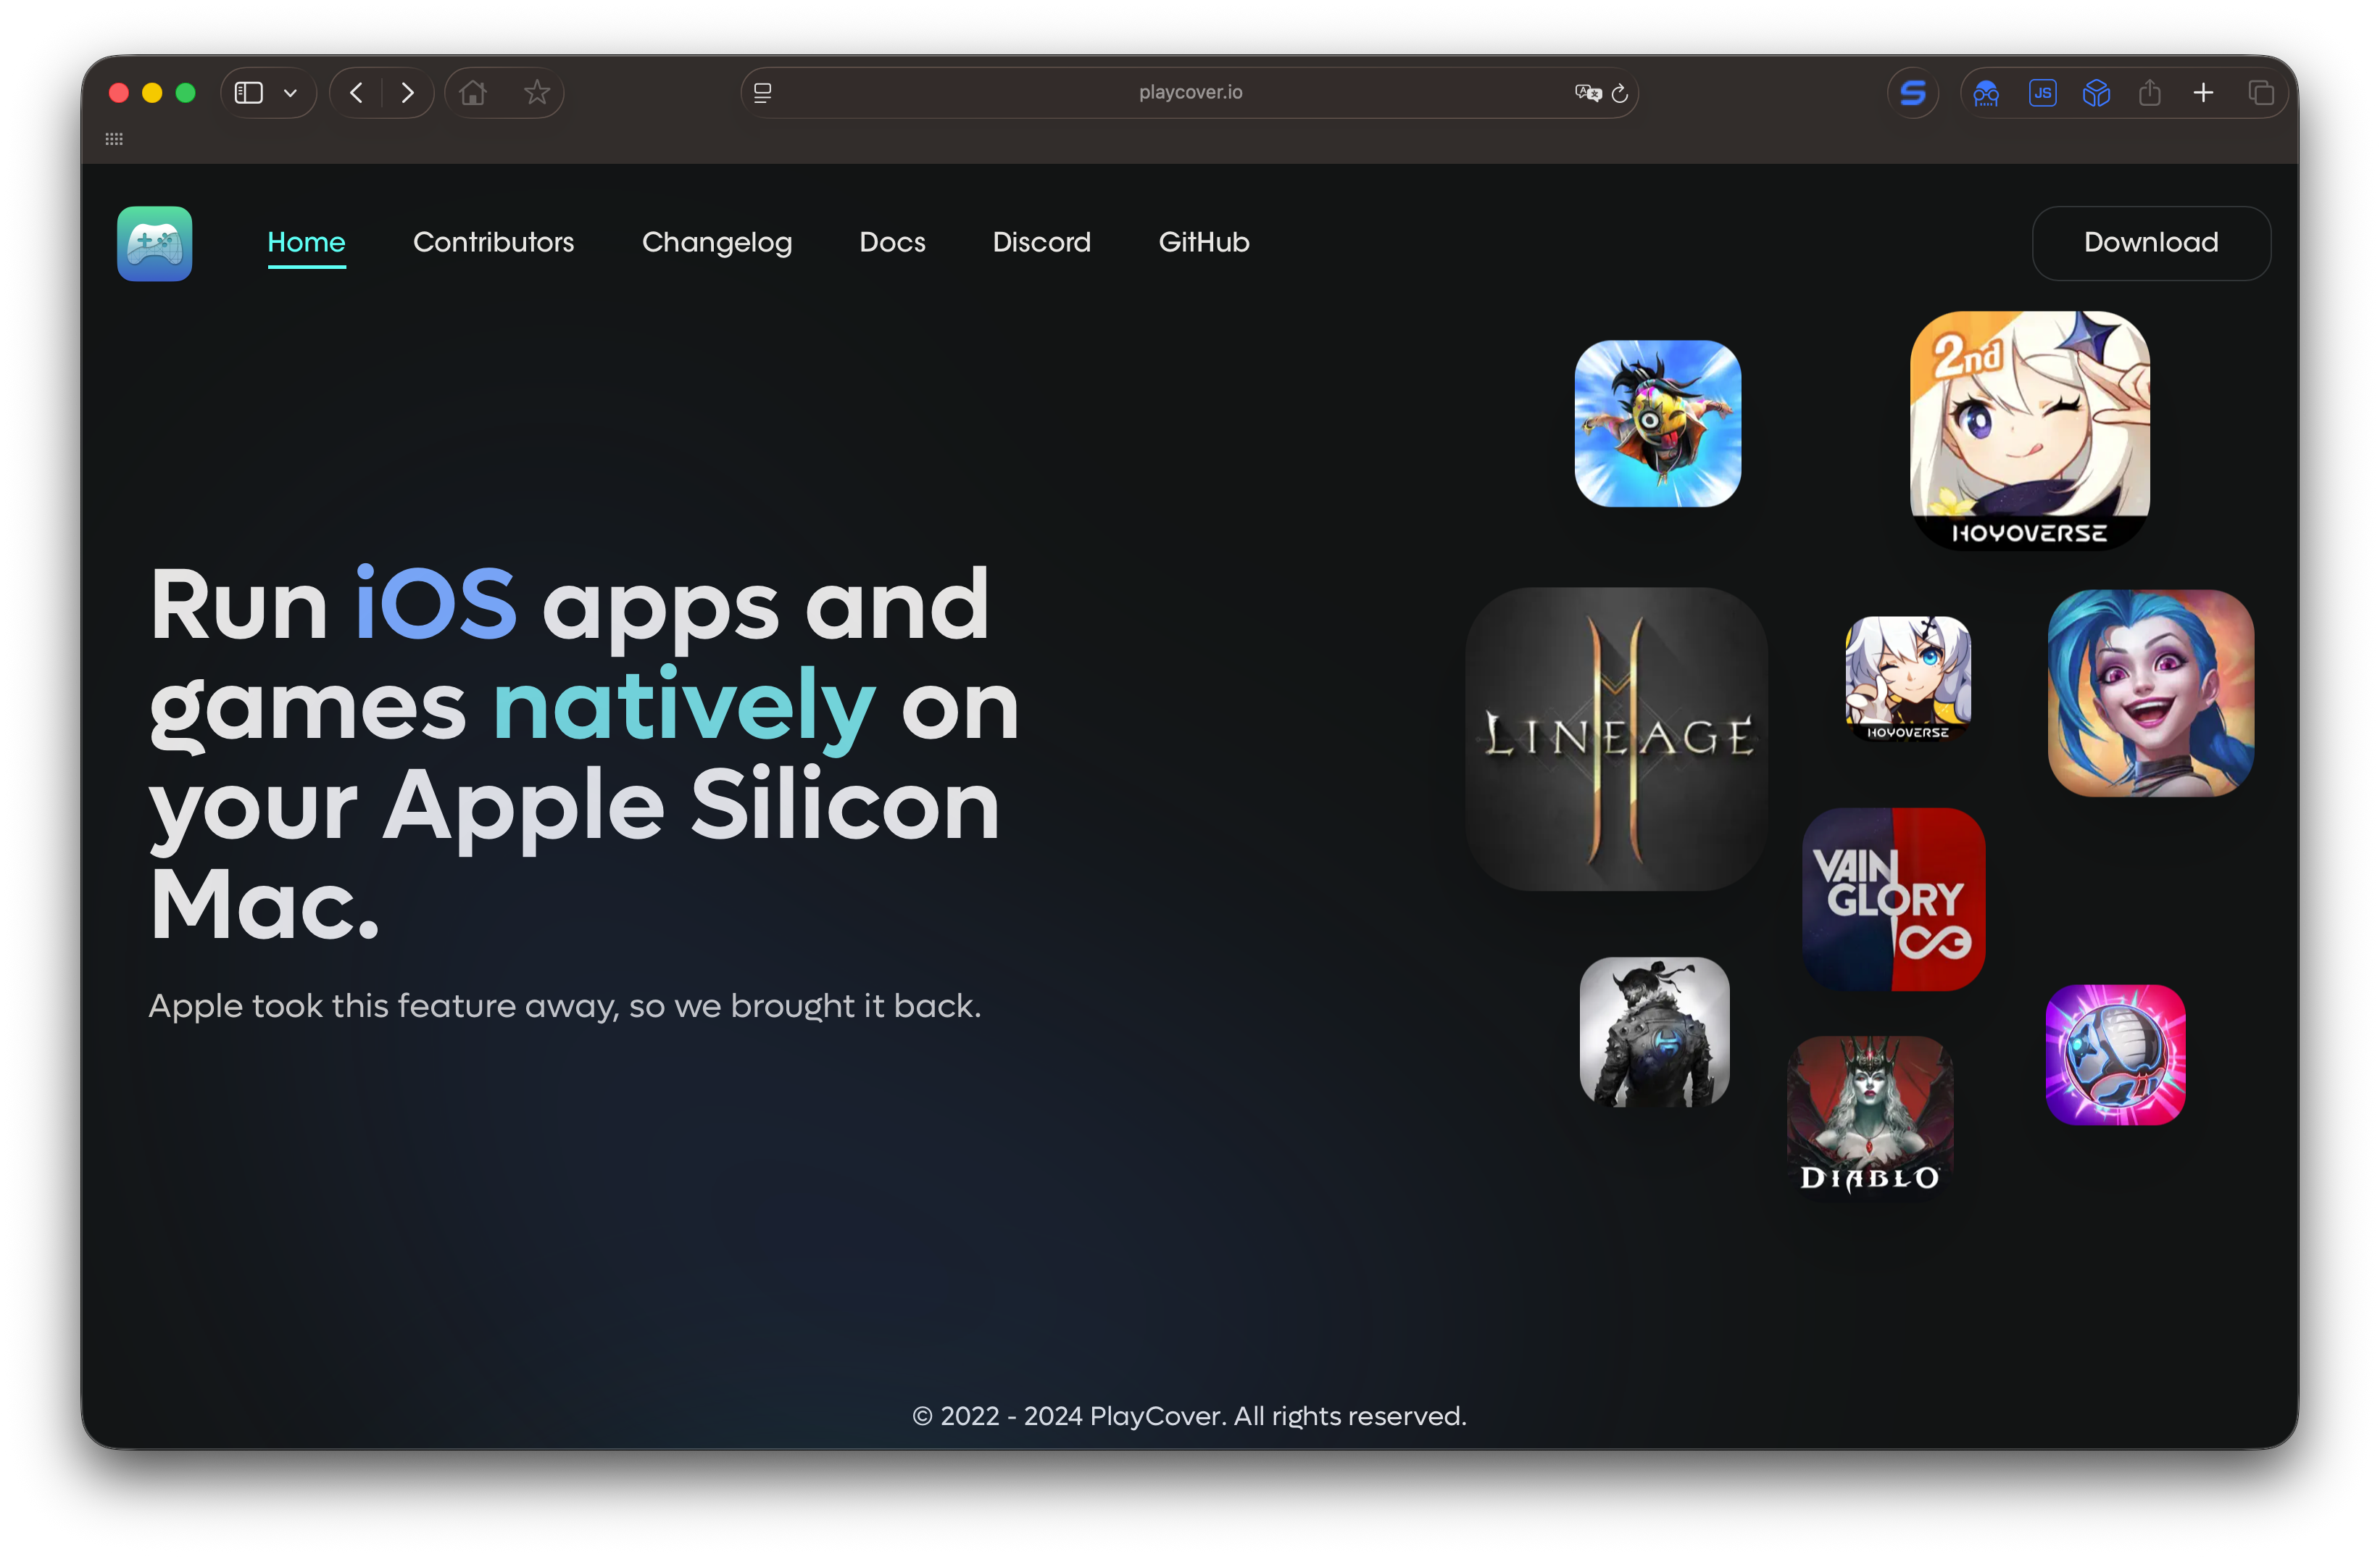This screenshot has width=2380, height=1557.
Task: Click the Vainglory game icon
Action: click(x=1893, y=899)
